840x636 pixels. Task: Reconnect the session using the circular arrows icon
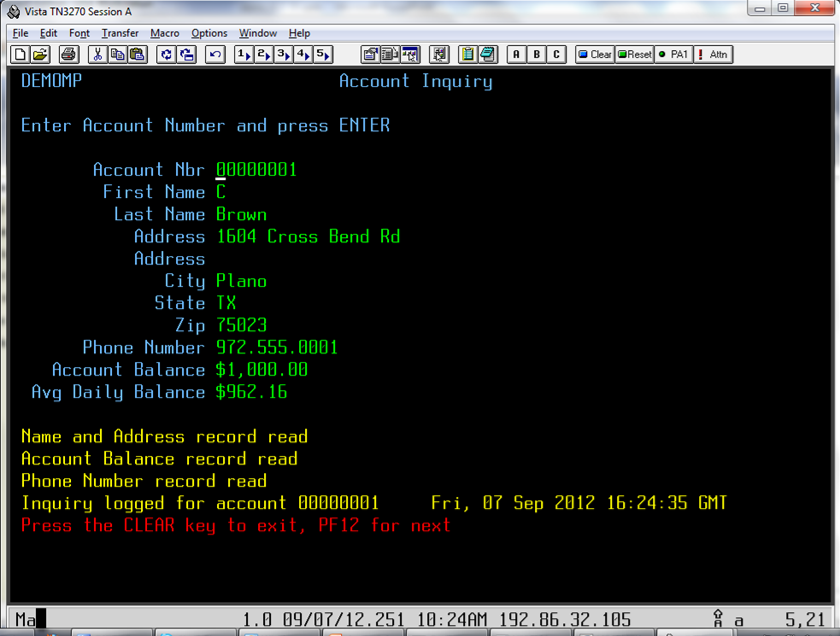(167, 54)
